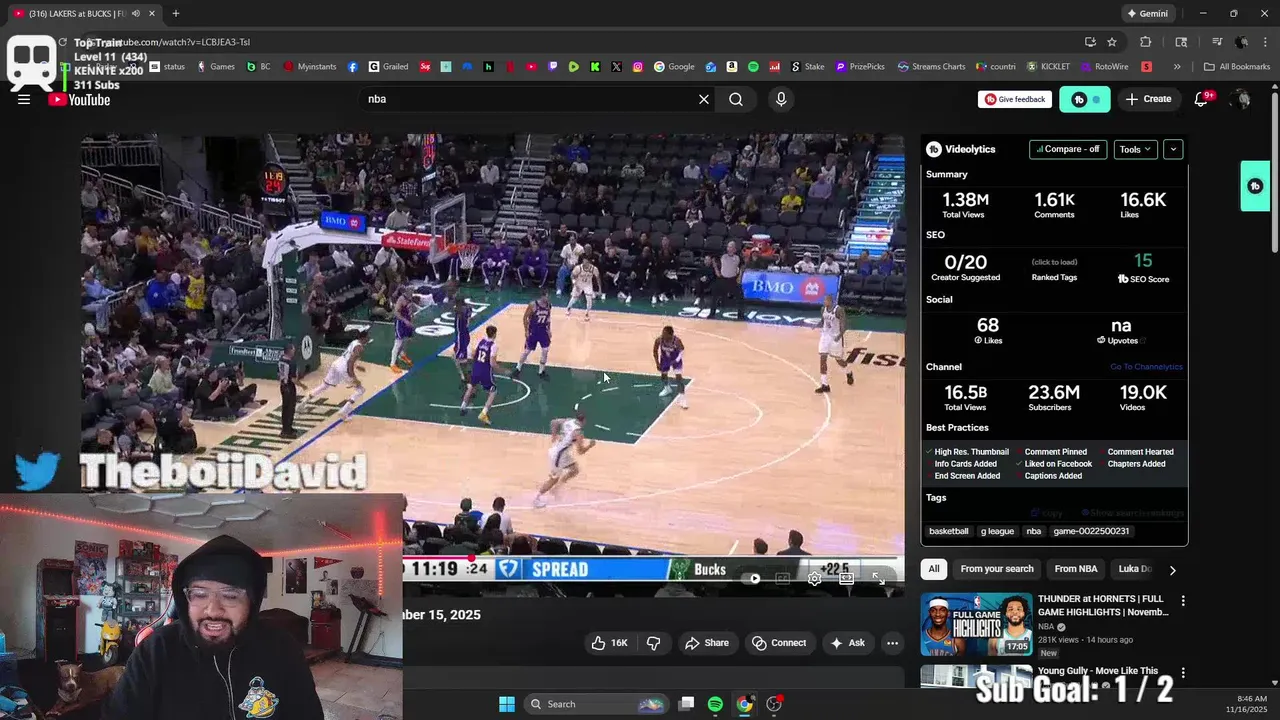
Task: Click the Ask button
Action: pyautogui.click(x=847, y=643)
